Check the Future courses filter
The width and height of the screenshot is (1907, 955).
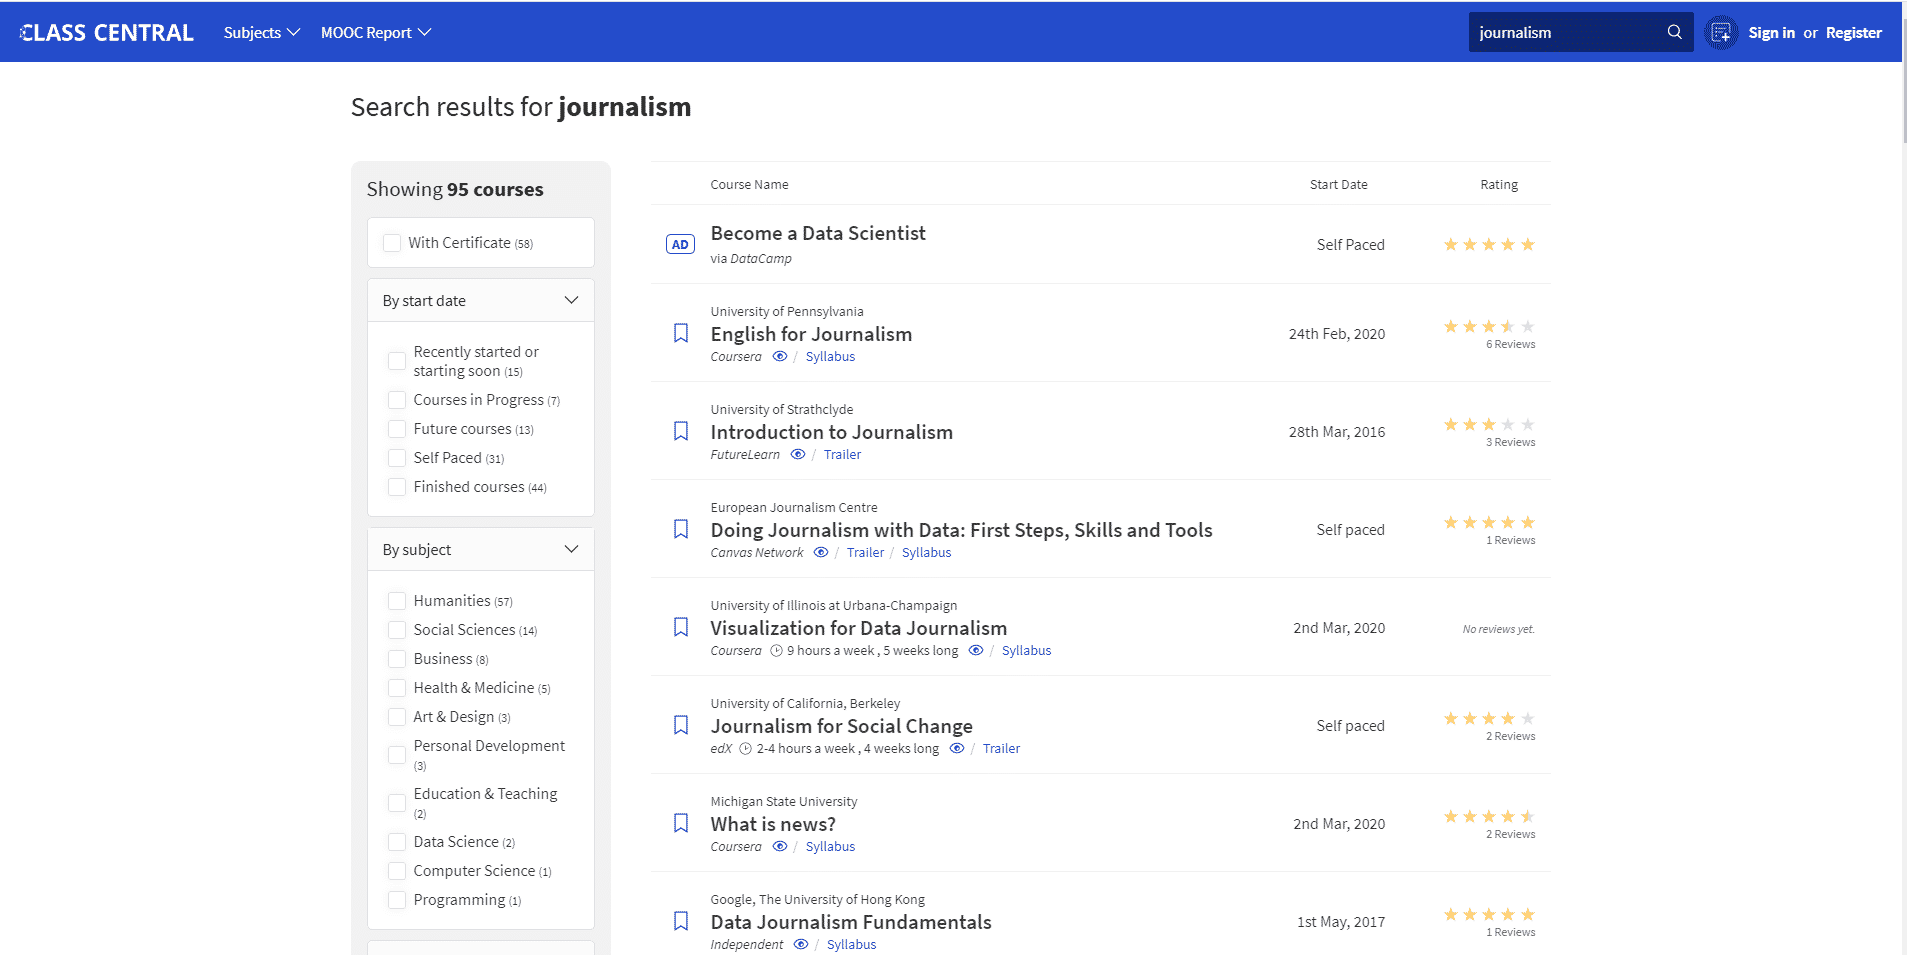[397, 429]
